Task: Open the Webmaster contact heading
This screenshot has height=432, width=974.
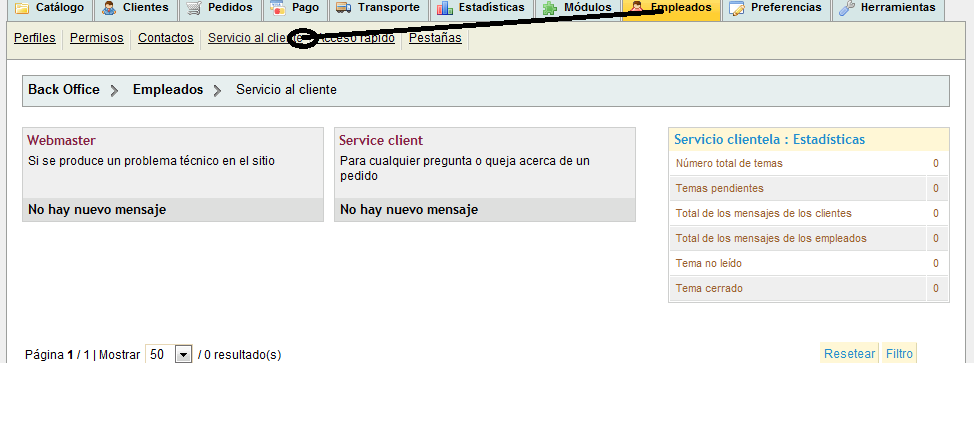Action: (61, 140)
